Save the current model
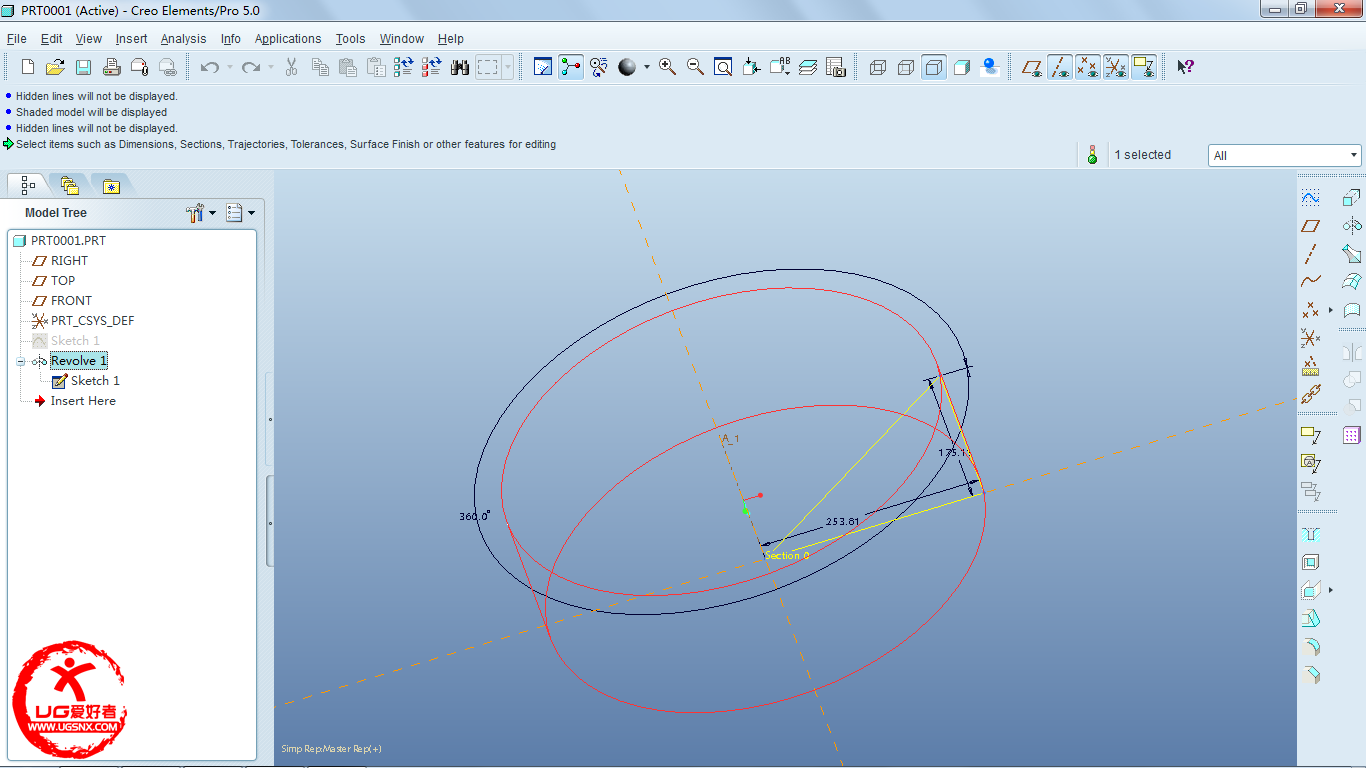The image size is (1366, 768). (84, 67)
